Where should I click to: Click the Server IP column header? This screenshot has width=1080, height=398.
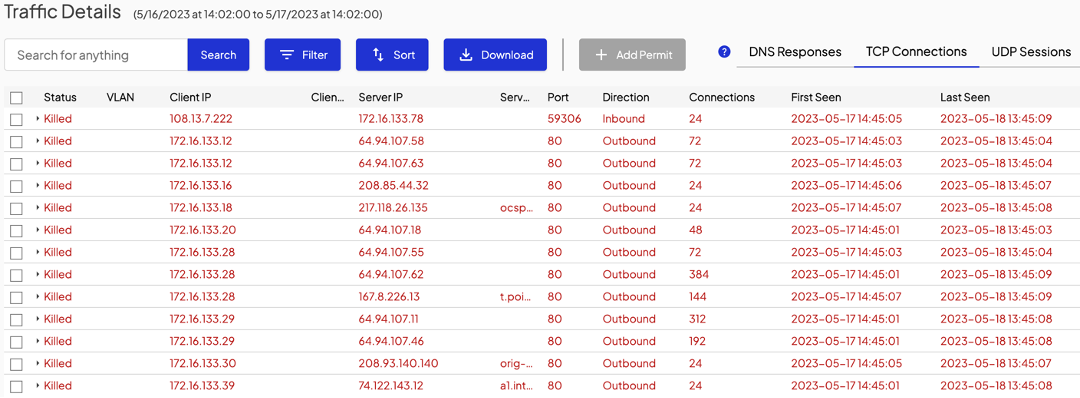(380, 97)
